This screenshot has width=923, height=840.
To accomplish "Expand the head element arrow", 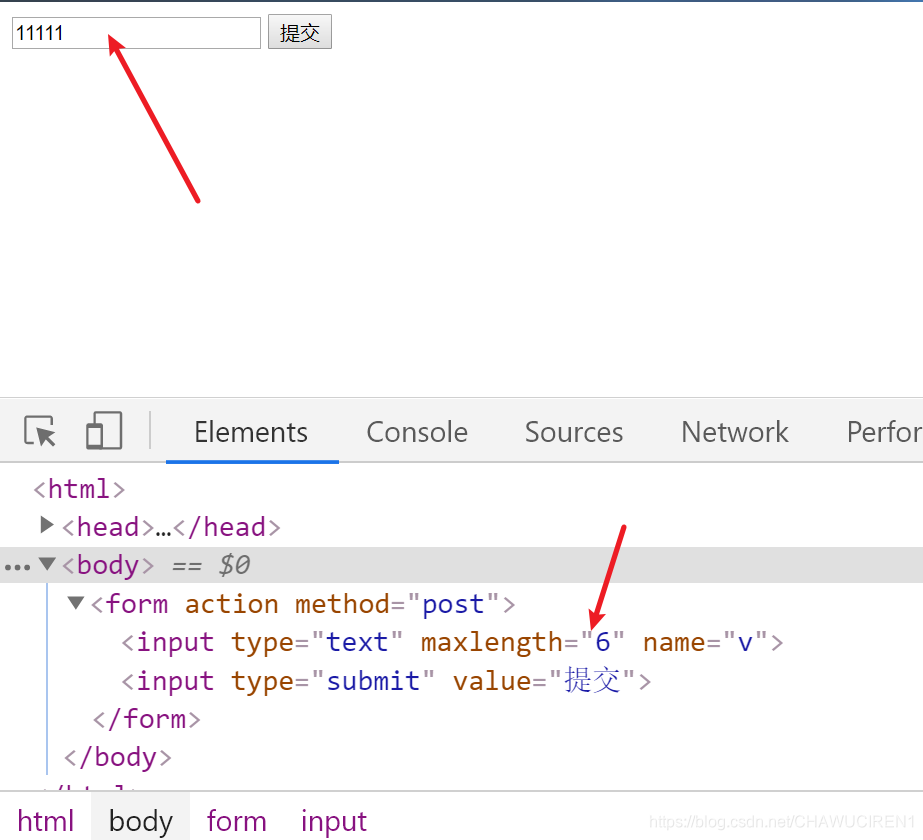I will (47, 524).
